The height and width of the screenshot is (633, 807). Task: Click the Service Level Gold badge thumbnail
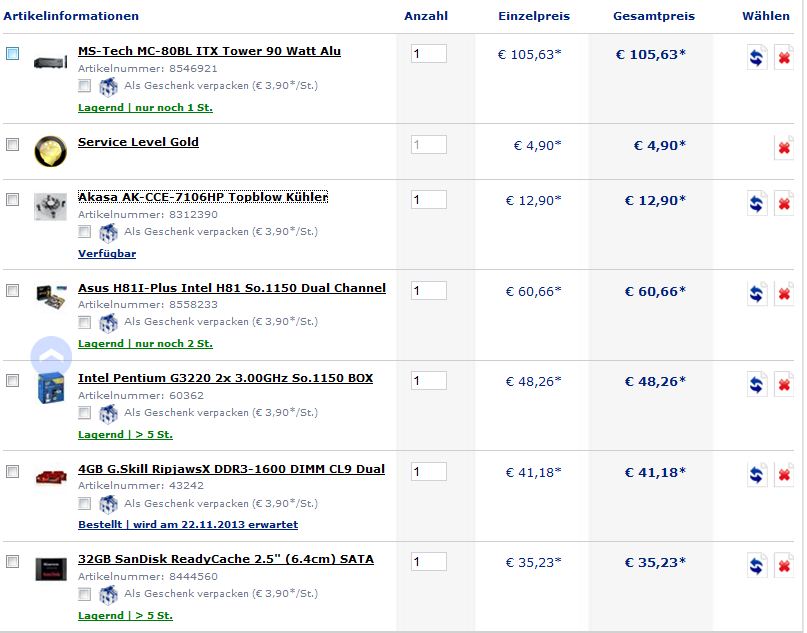coord(50,151)
